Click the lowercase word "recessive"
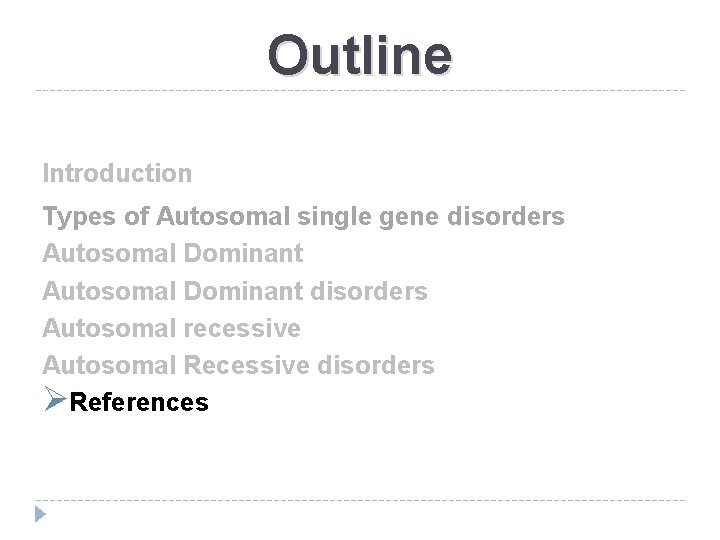This screenshot has height=540, width=720. (243, 328)
